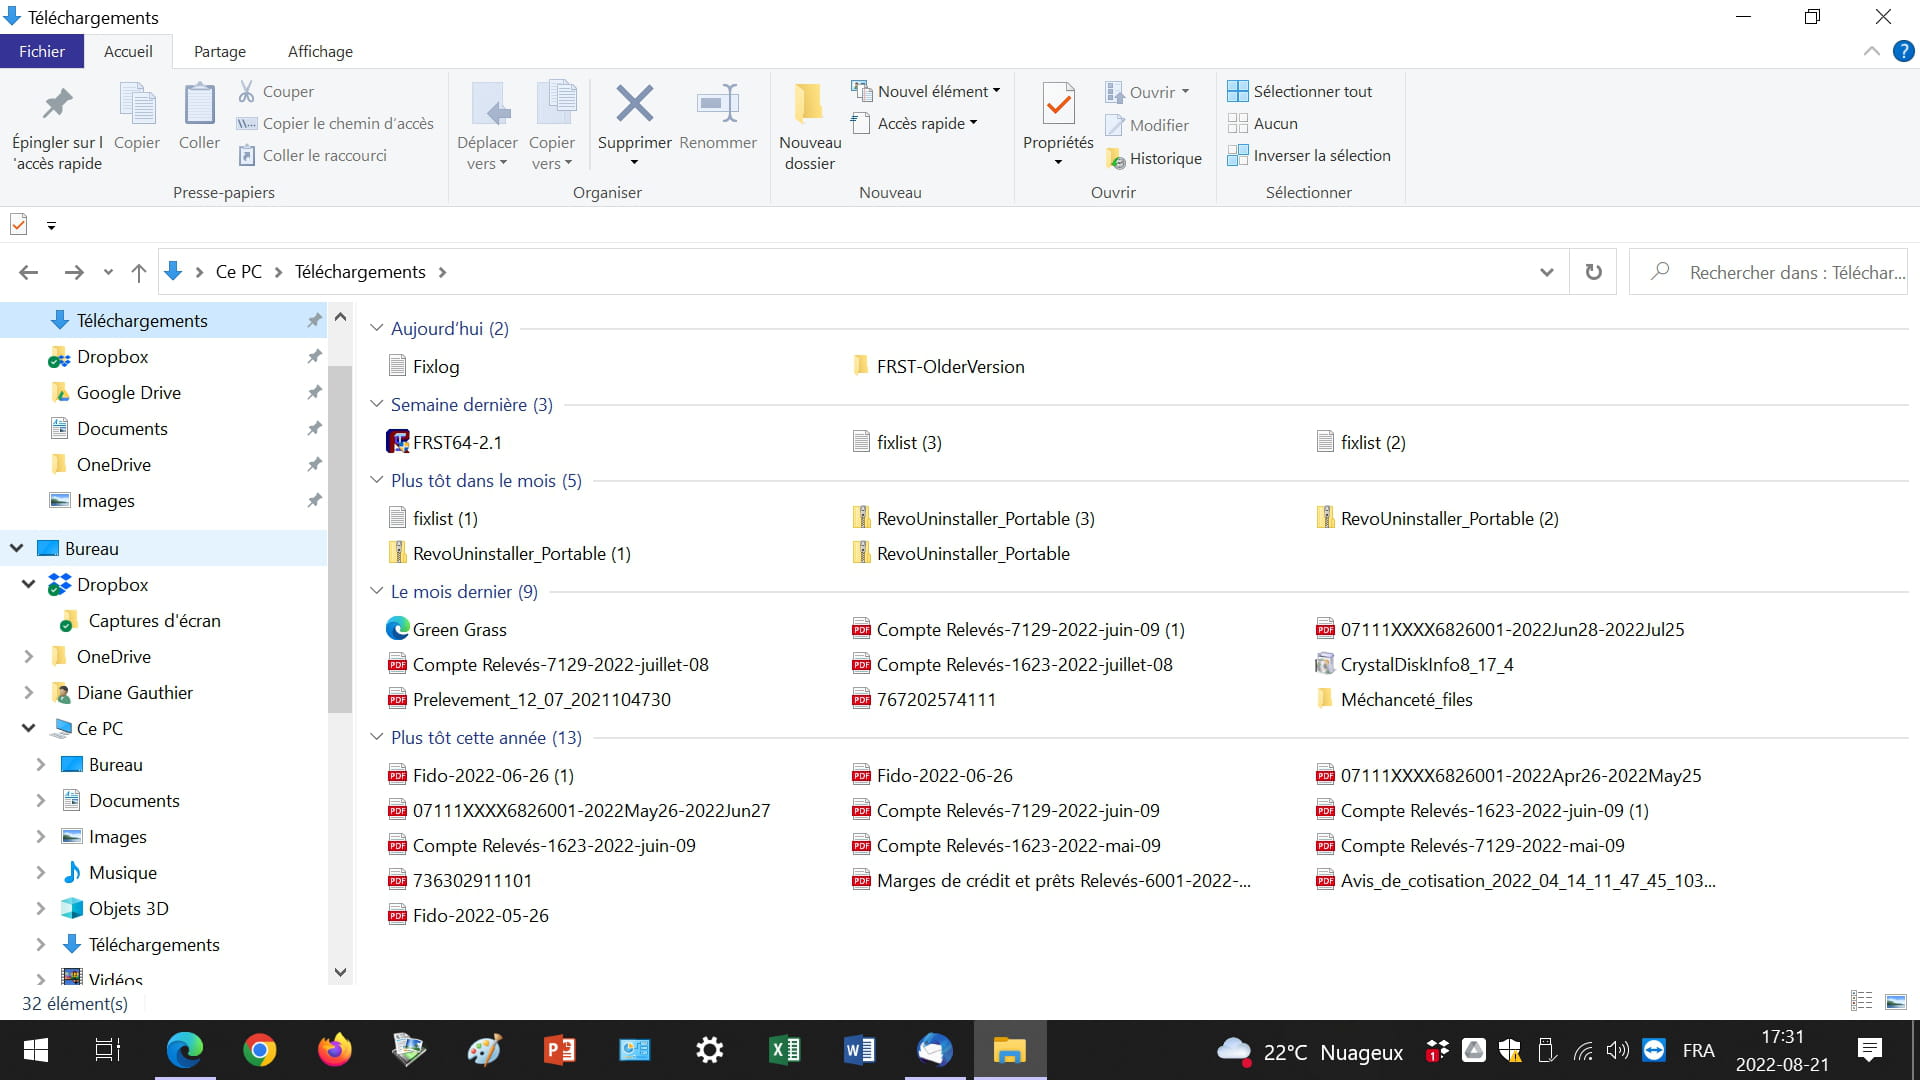Collapse the Aujourd'hui group

tap(376, 328)
